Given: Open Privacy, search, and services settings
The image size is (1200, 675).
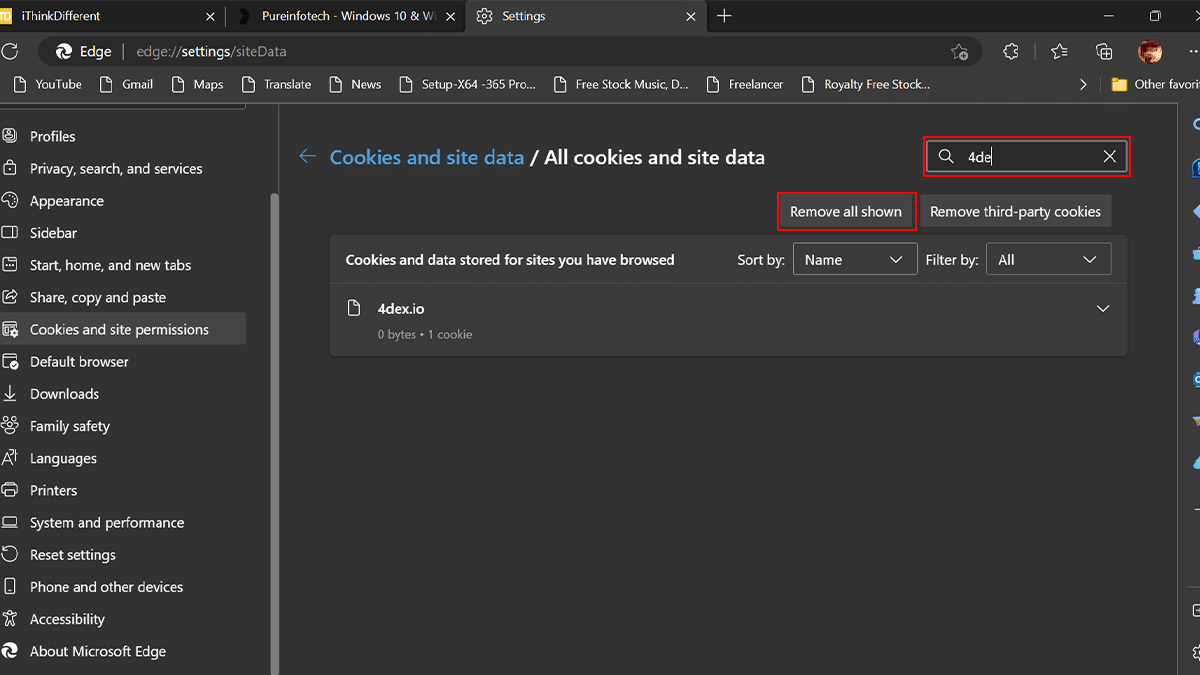Looking at the screenshot, I should 116,169.
